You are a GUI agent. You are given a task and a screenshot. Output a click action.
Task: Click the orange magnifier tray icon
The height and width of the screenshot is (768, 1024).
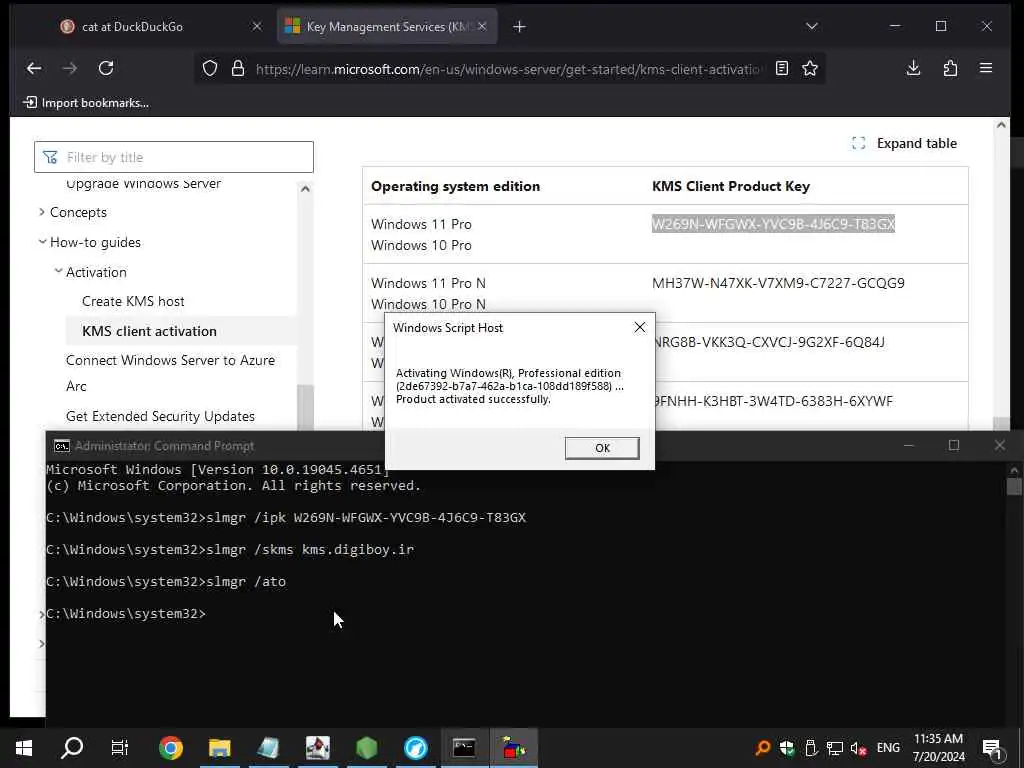coord(761,748)
